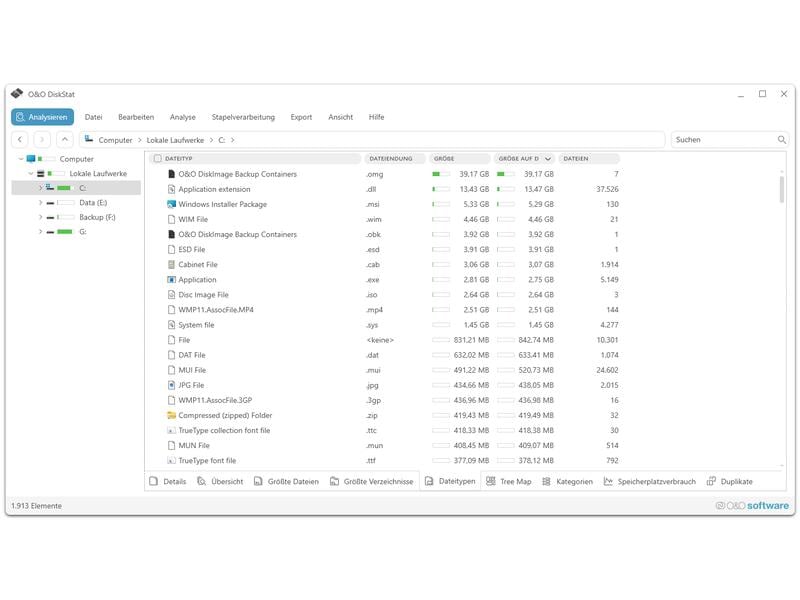This screenshot has height=600, width=800.
Task: Sort by the Dateiendung column
Action: (395, 159)
